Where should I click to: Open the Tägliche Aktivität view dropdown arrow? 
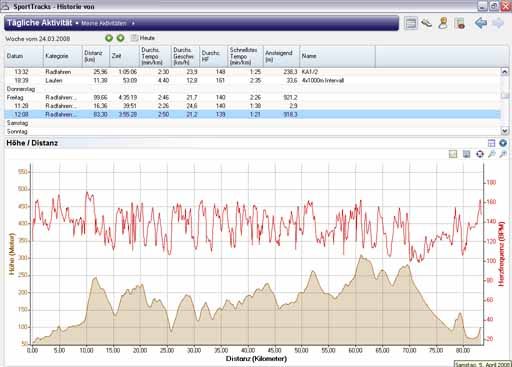[133, 23]
